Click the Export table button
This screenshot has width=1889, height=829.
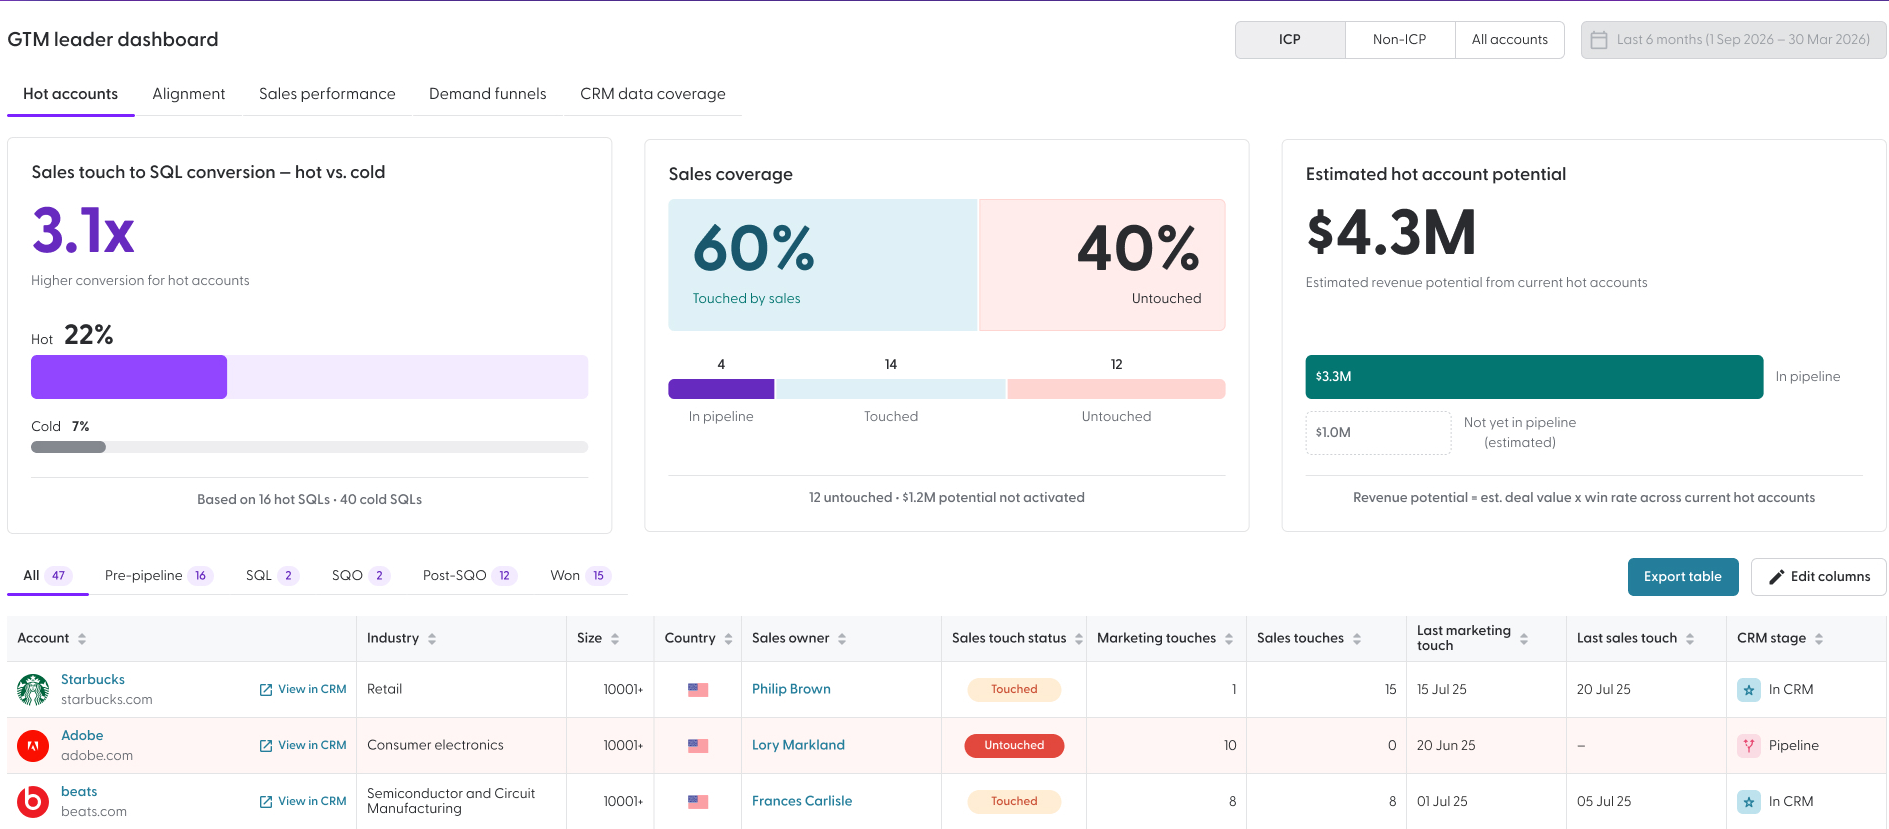point(1683,577)
